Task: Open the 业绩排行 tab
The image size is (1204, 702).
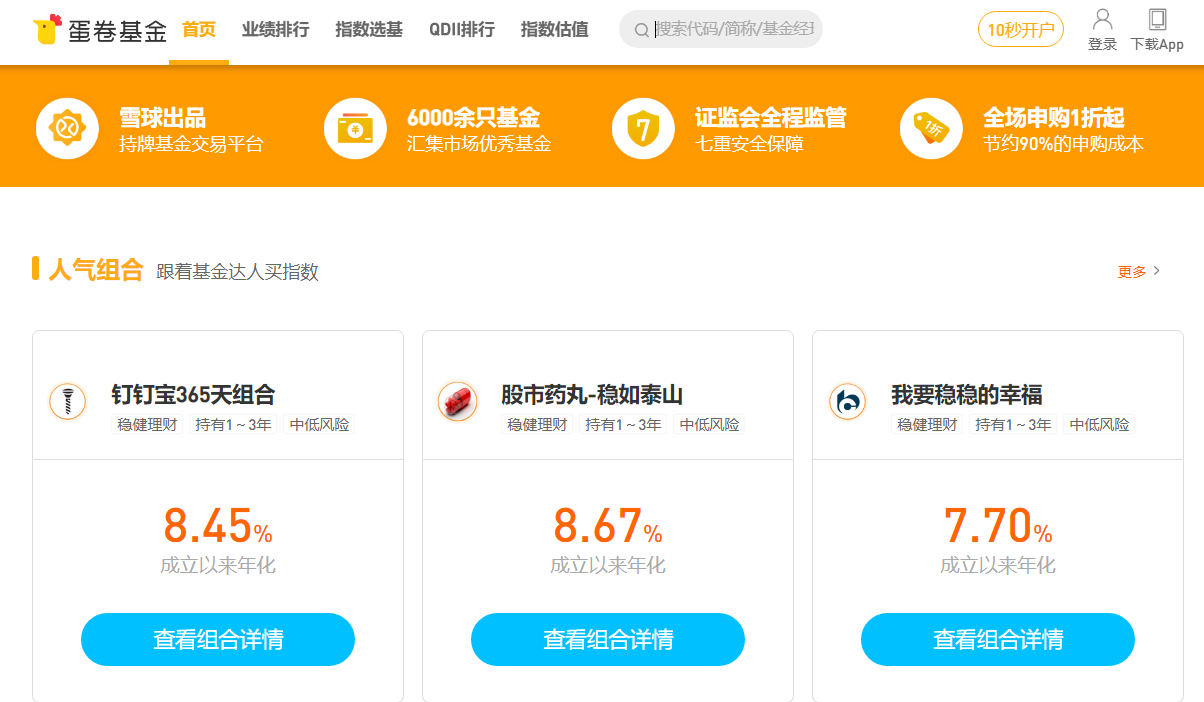Action: tap(276, 29)
